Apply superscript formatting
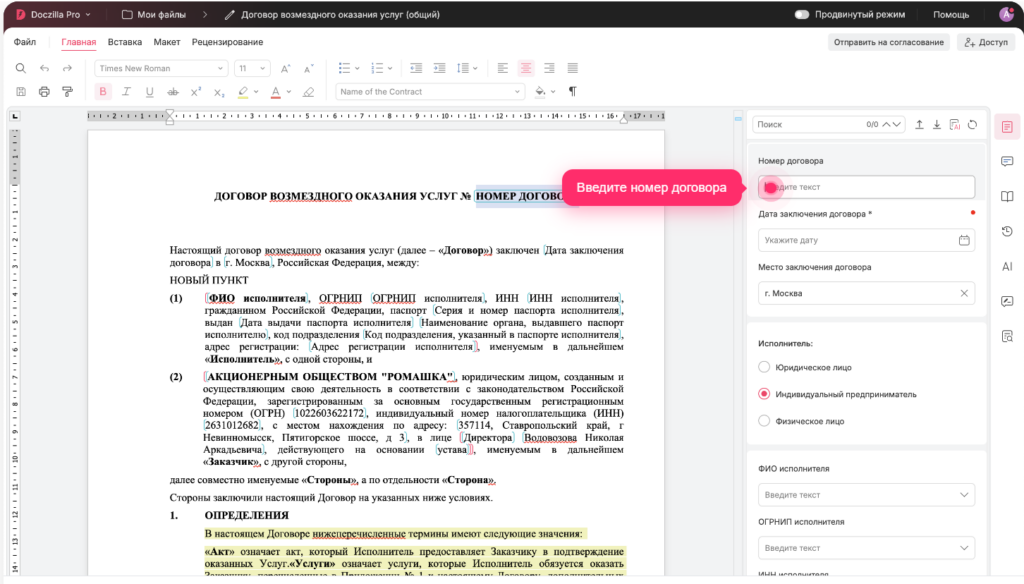Image resolution: width=1024 pixels, height=584 pixels. 196,91
